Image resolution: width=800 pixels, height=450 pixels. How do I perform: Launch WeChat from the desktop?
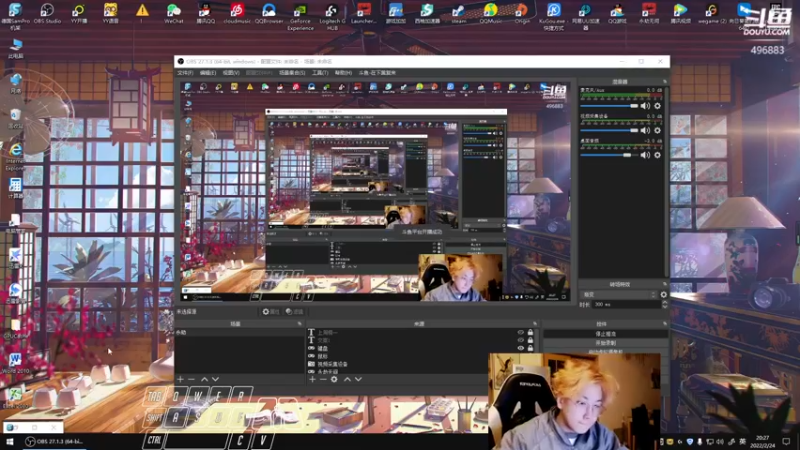(173, 13)
